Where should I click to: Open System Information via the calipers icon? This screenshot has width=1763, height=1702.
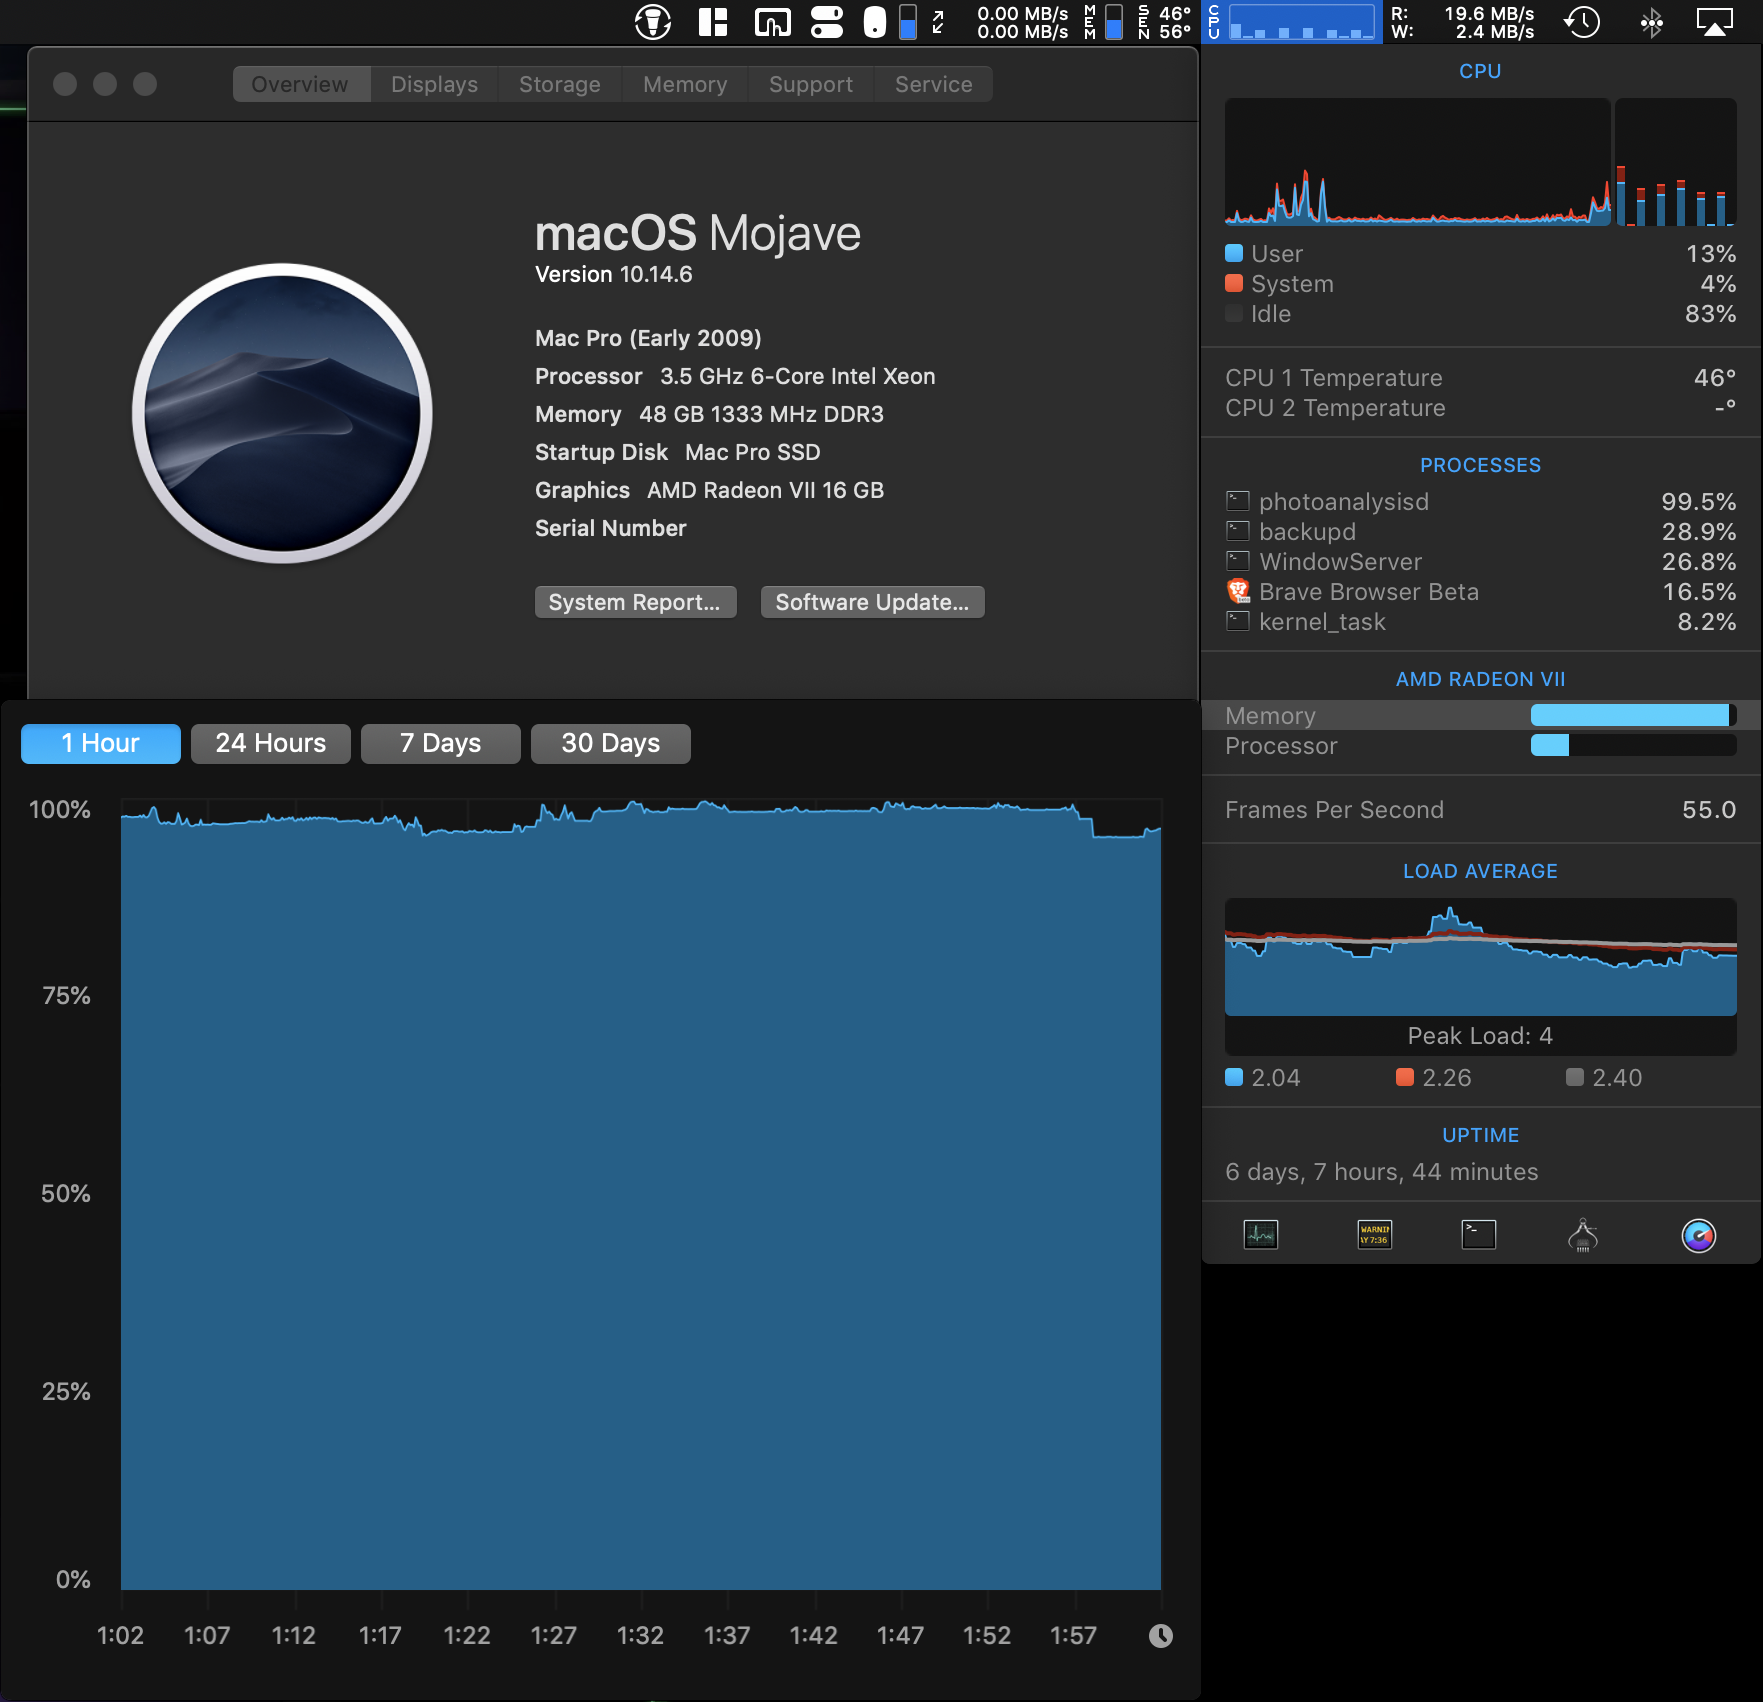[1582, 1235]
